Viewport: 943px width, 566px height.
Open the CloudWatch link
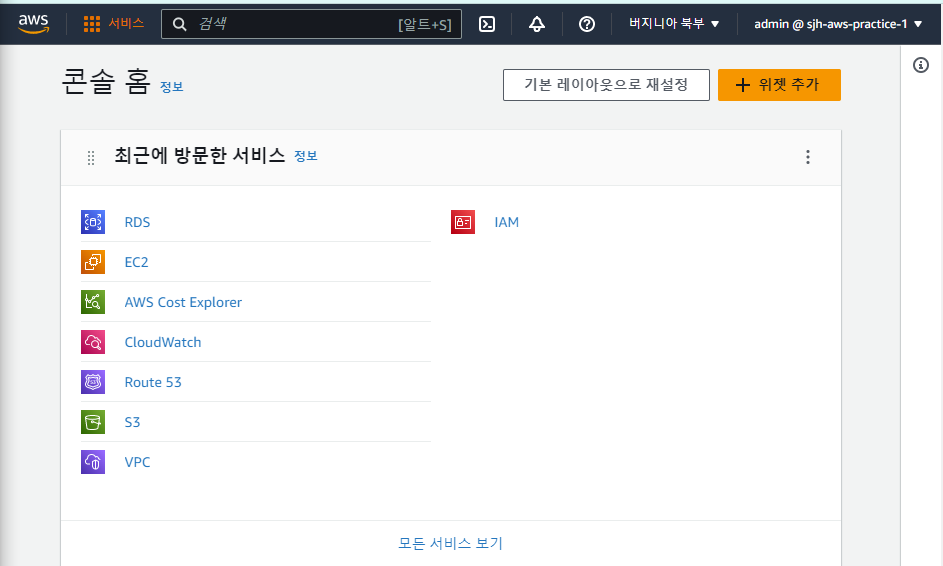point(162,342)
